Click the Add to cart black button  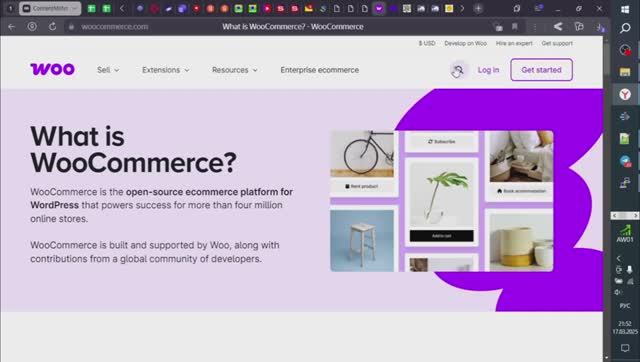(442, 236)
